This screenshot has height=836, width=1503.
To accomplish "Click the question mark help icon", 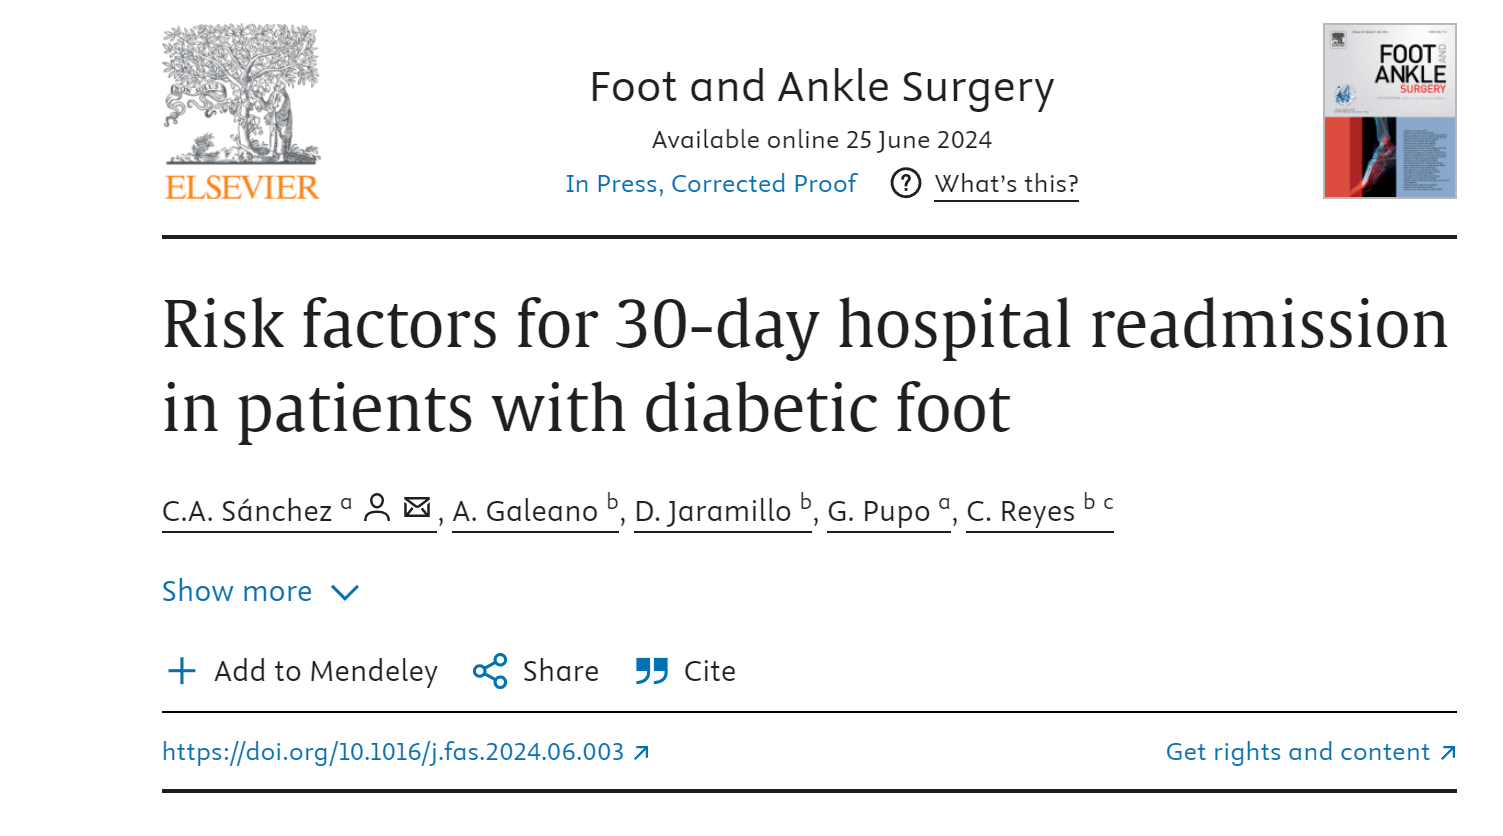I will [x=905, y=184].
